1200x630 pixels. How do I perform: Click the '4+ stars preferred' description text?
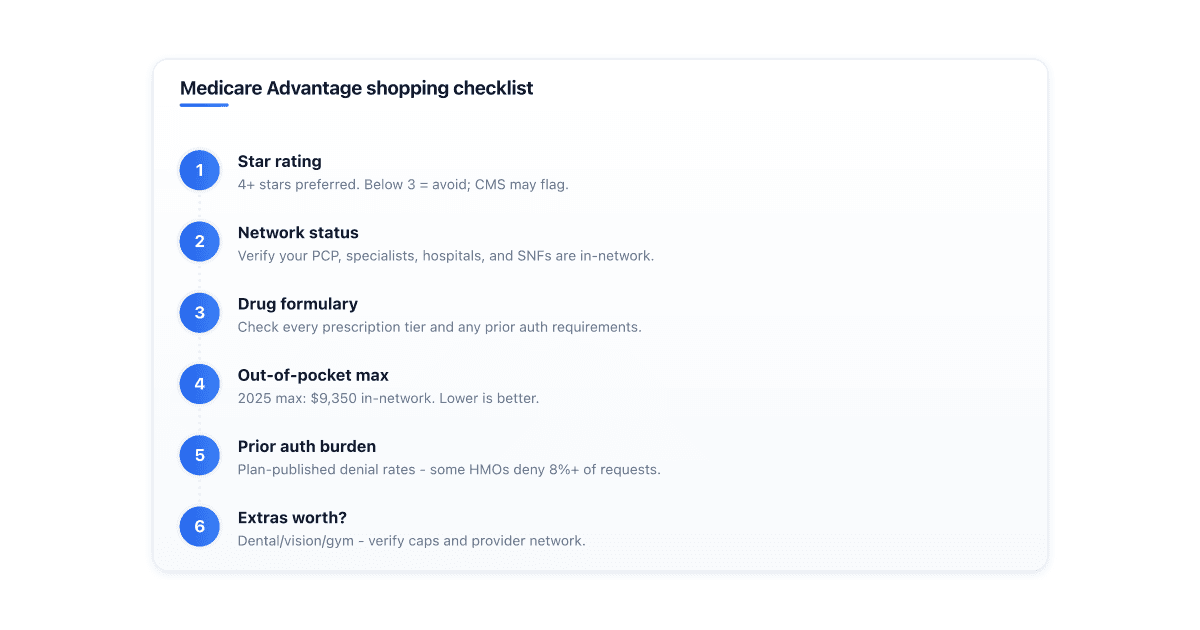pyautogui.click(x=403, y=185)
